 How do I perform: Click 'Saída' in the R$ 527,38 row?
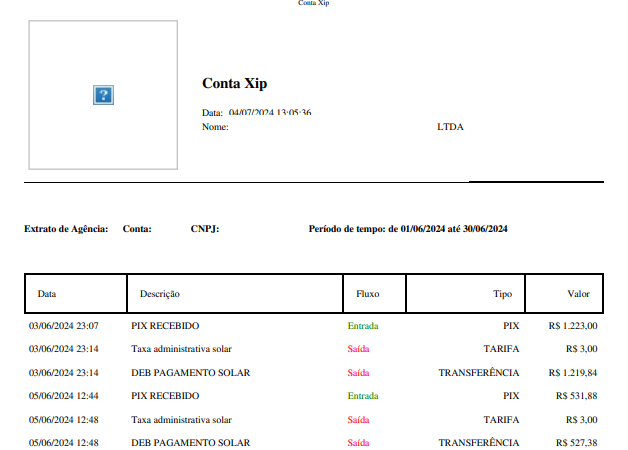tap(358, 443)
